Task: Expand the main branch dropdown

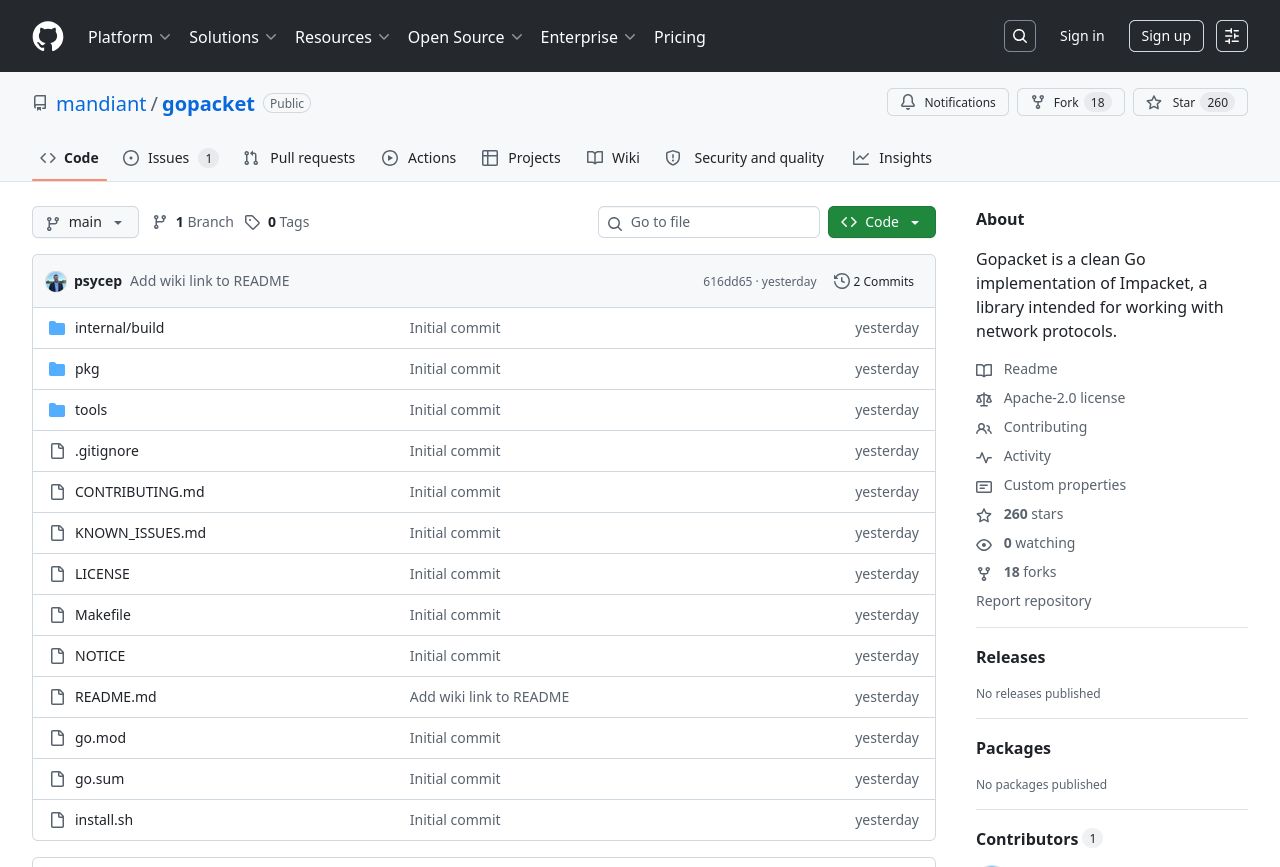Action: click(85, 222)
